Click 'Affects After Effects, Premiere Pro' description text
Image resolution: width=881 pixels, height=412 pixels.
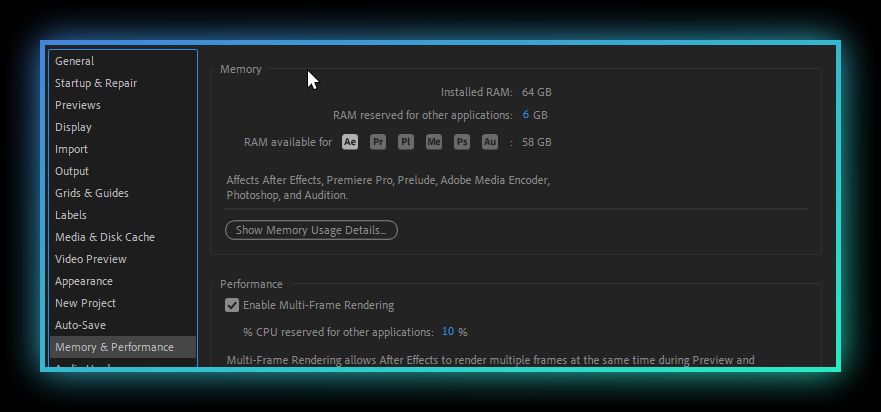pos(388,188)
